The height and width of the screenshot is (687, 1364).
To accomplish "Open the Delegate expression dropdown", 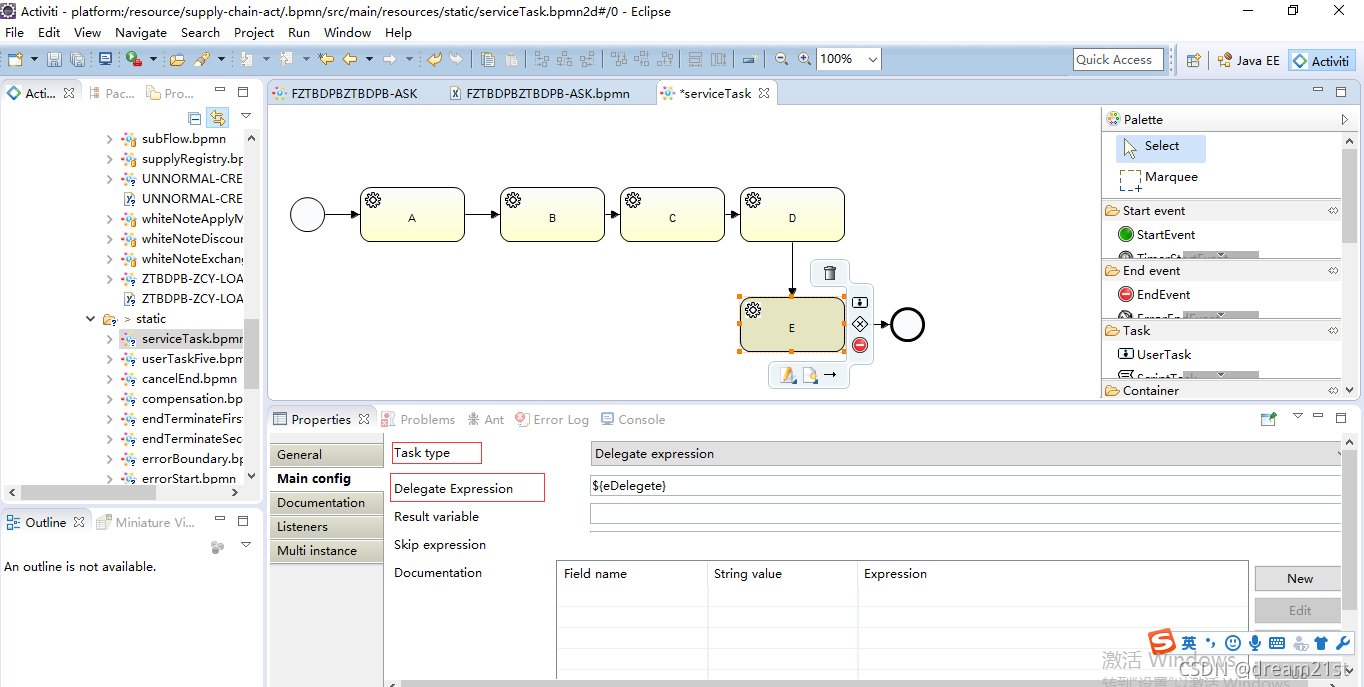I will pos(1339,453).
